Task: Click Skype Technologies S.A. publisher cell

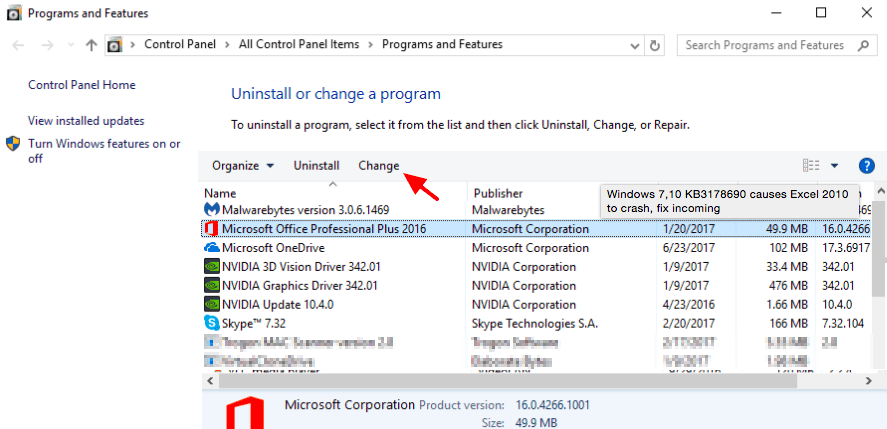Action: (535, 324)
